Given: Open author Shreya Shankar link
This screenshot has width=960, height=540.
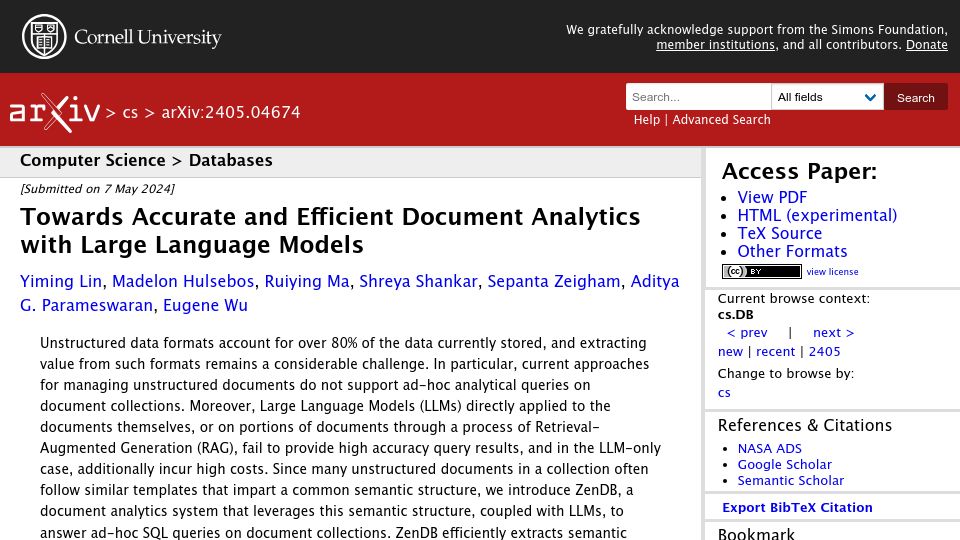Looking at the screenshot, I should [418, 281].
